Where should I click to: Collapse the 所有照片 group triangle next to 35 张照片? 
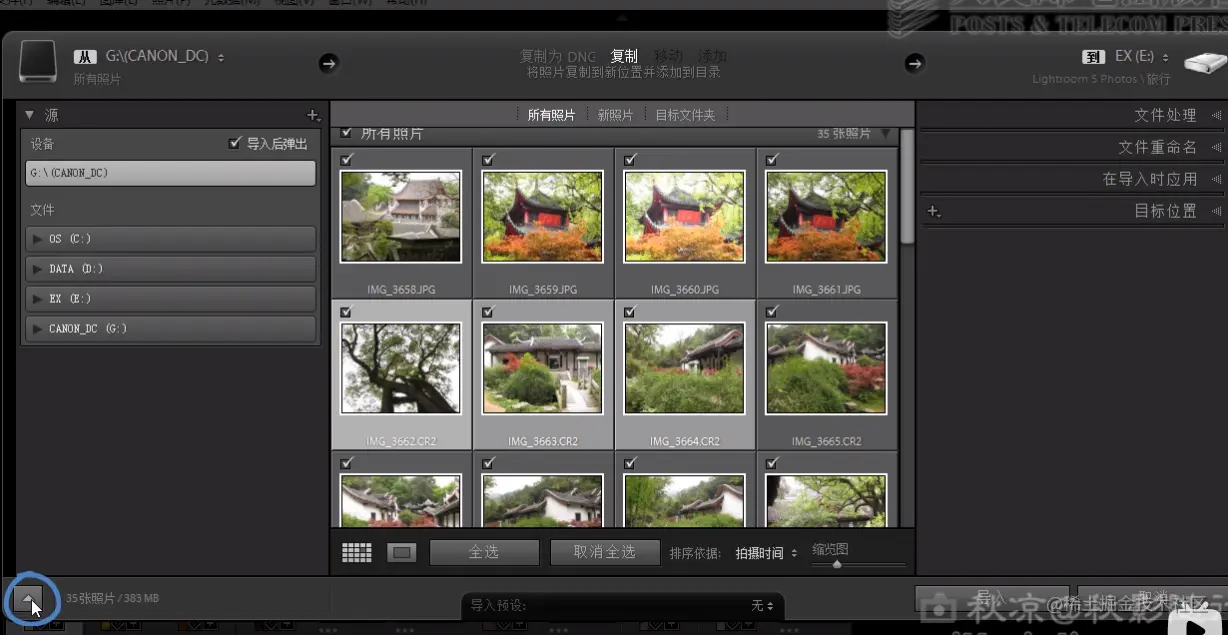pyautogui.click(x=885, y=133)
